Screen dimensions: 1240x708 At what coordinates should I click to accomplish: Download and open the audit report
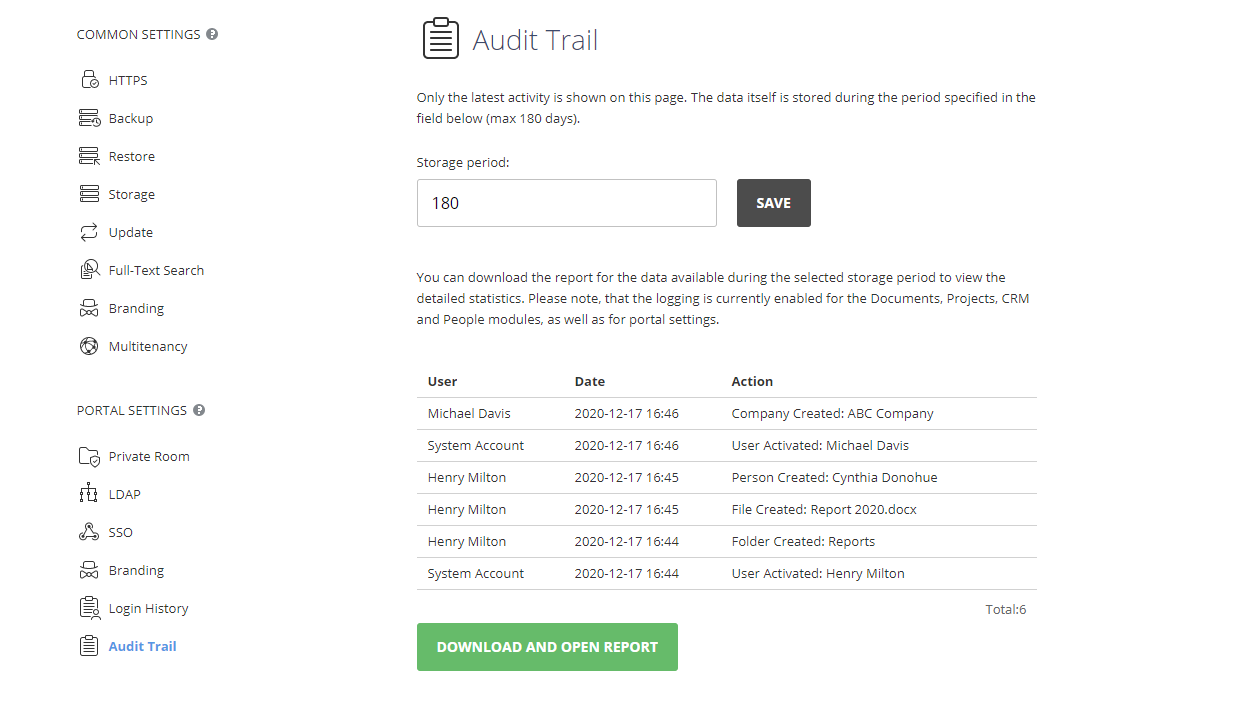(547, 646)
